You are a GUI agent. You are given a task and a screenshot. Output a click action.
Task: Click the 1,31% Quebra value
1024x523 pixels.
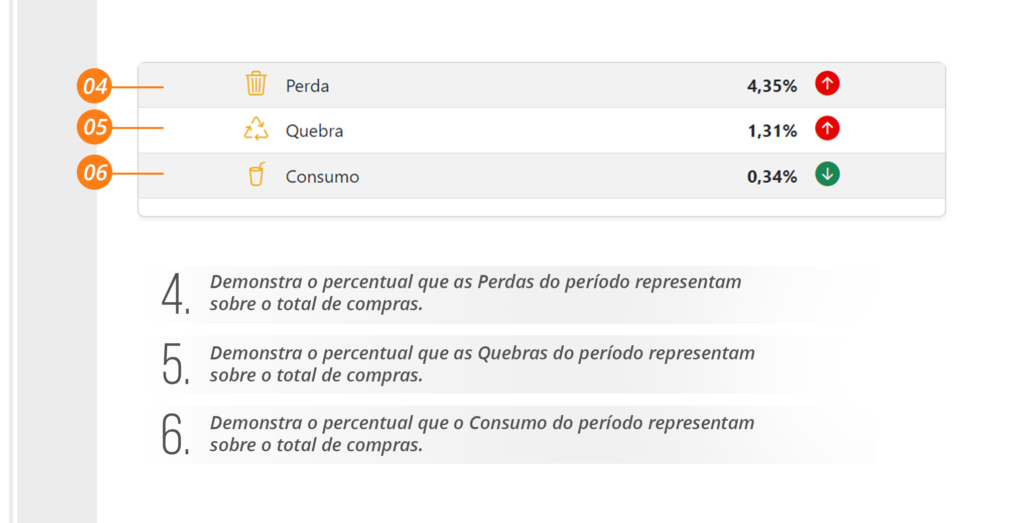772,131
